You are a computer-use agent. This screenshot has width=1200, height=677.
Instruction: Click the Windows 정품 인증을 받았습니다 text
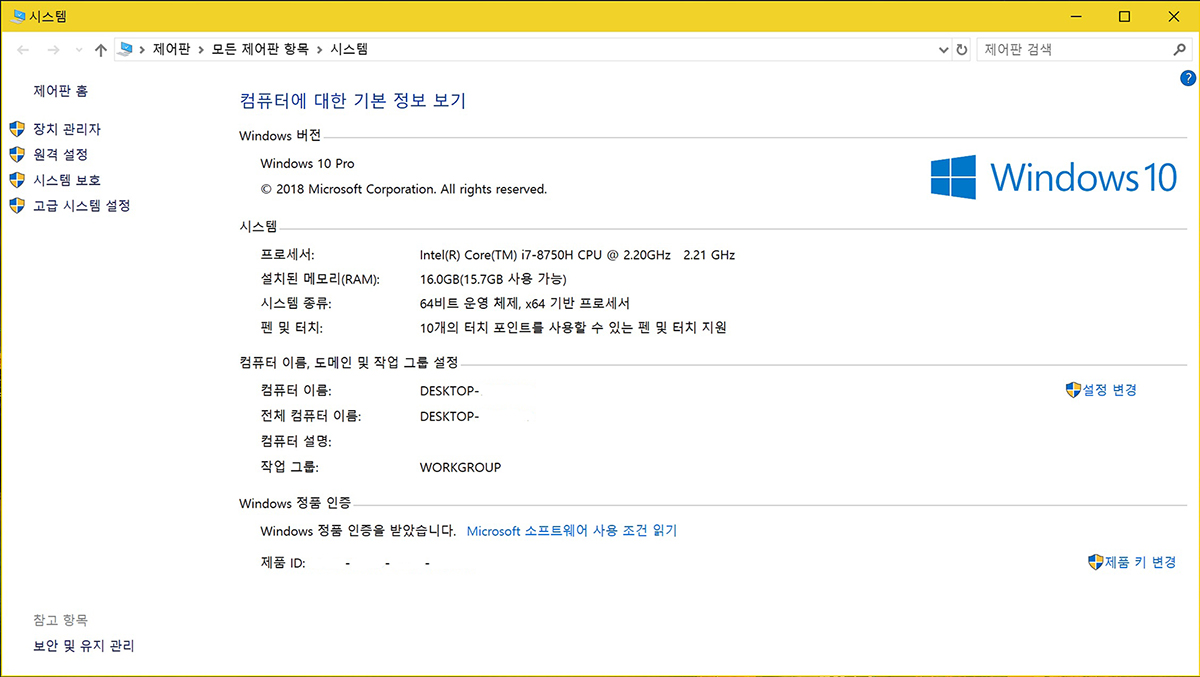pos(358,531)
